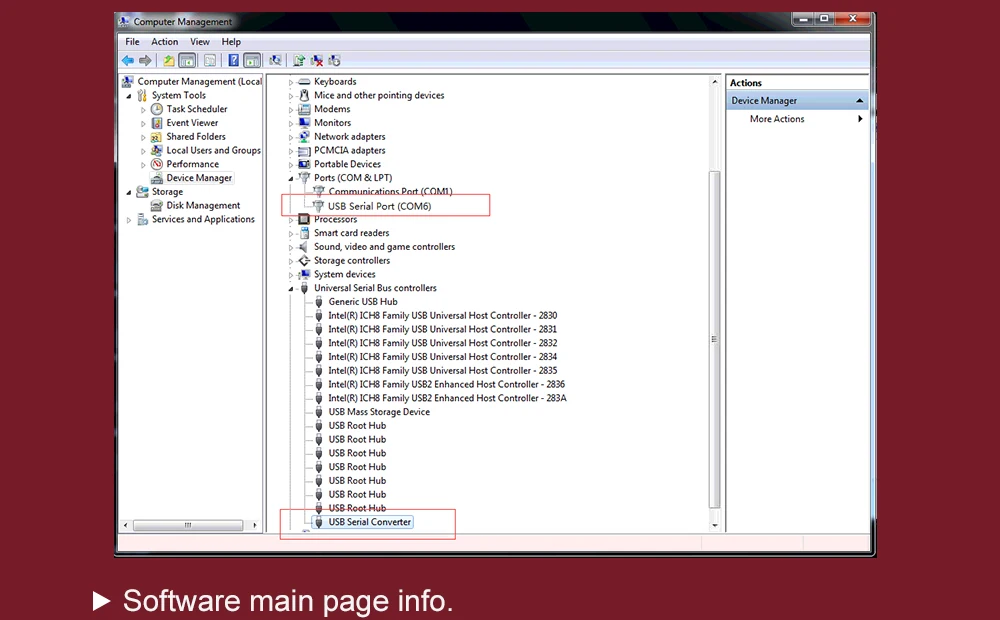Expand the Event Viewer node arrow
Viewport: 1000px width, 620px height.
coord(143,123)
